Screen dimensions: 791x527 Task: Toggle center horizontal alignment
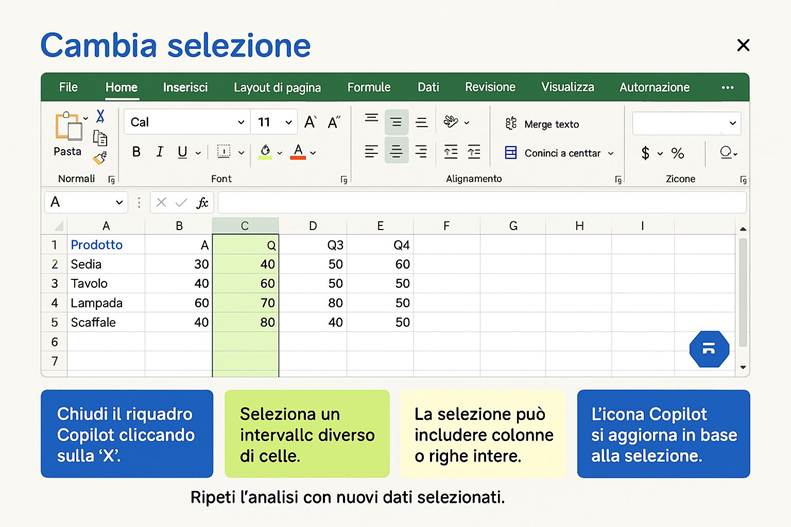[x=397, y=151]
